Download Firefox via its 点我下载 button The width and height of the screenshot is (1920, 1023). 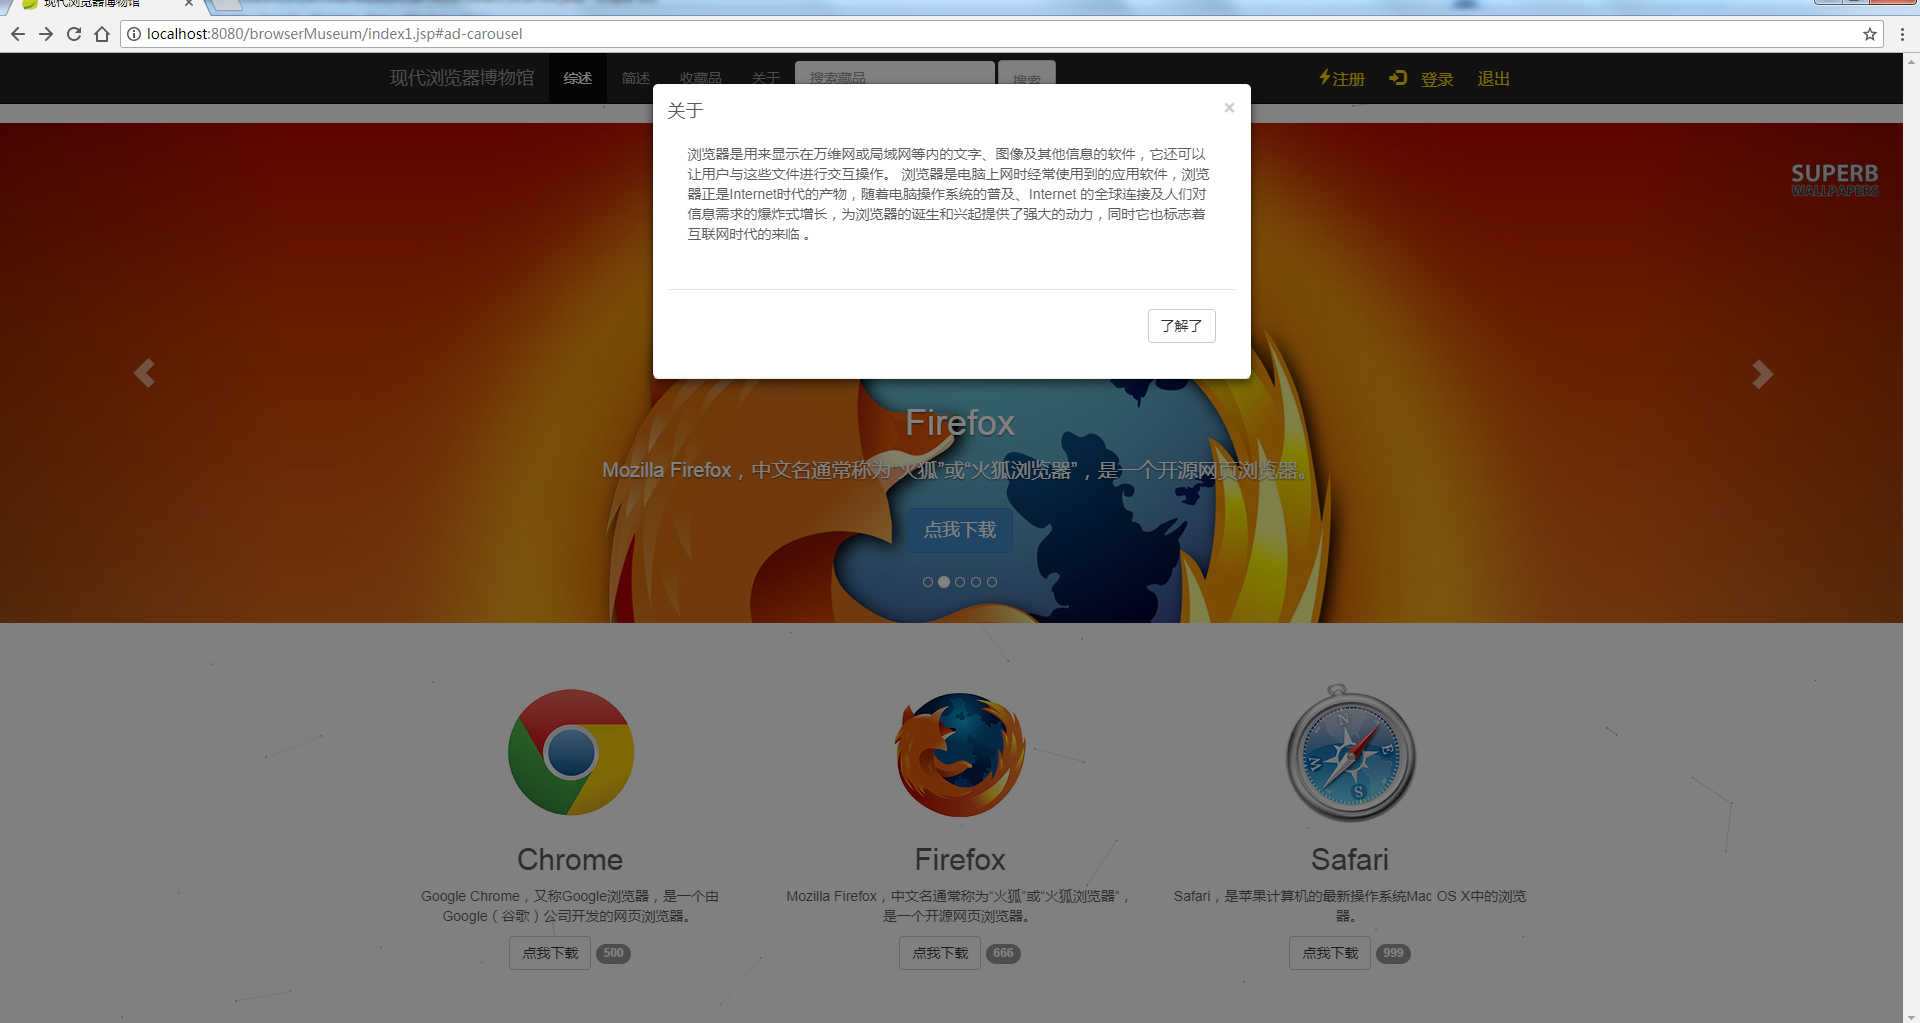tap(940, 953)
